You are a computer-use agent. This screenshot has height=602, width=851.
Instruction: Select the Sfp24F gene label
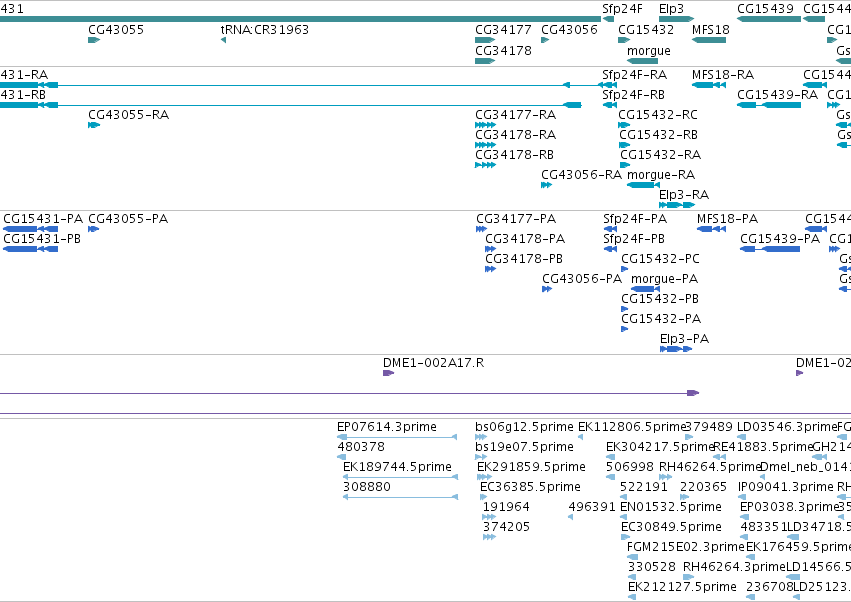tap(622, 9)
